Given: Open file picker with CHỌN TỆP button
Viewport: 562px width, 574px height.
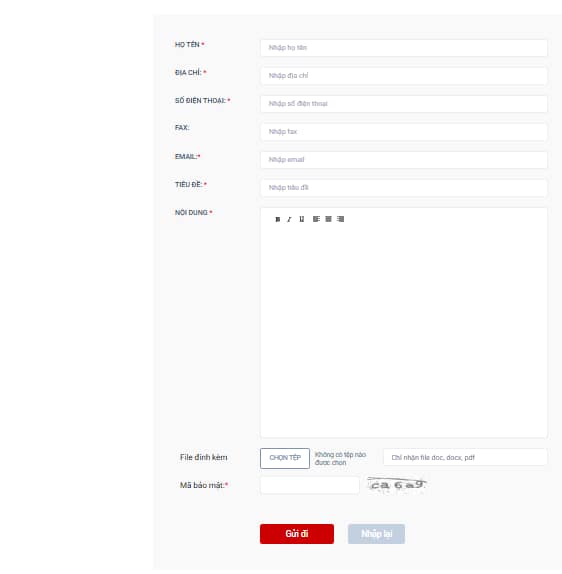Looking at the screenshot, I should tap(285, 458).
